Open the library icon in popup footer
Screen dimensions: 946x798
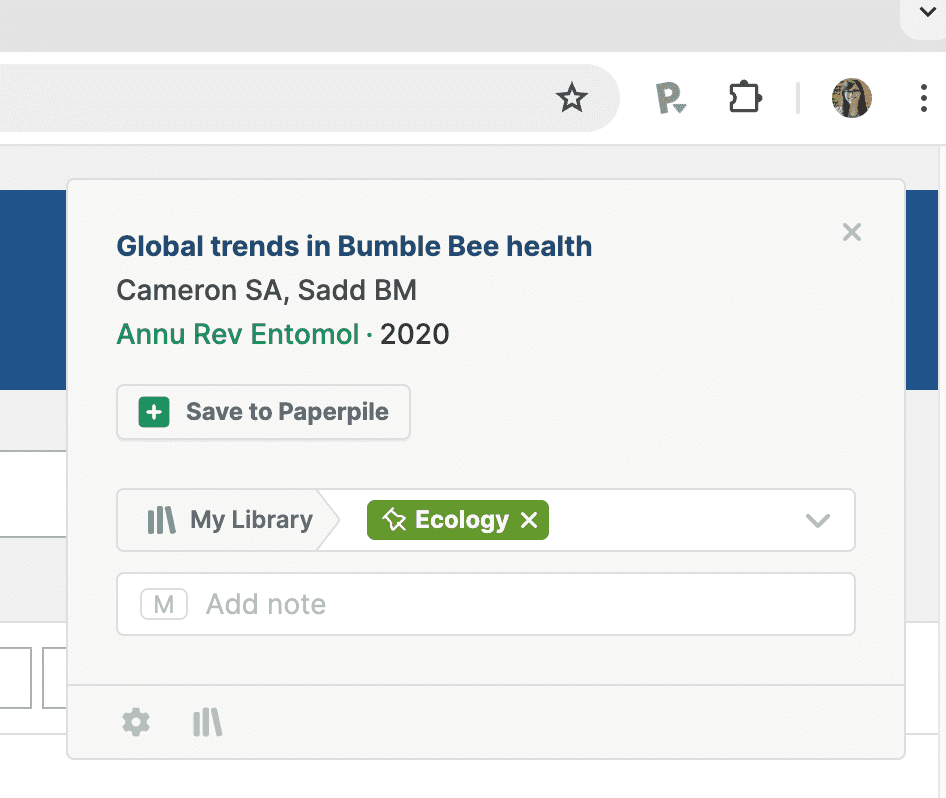tap(207, 722)
